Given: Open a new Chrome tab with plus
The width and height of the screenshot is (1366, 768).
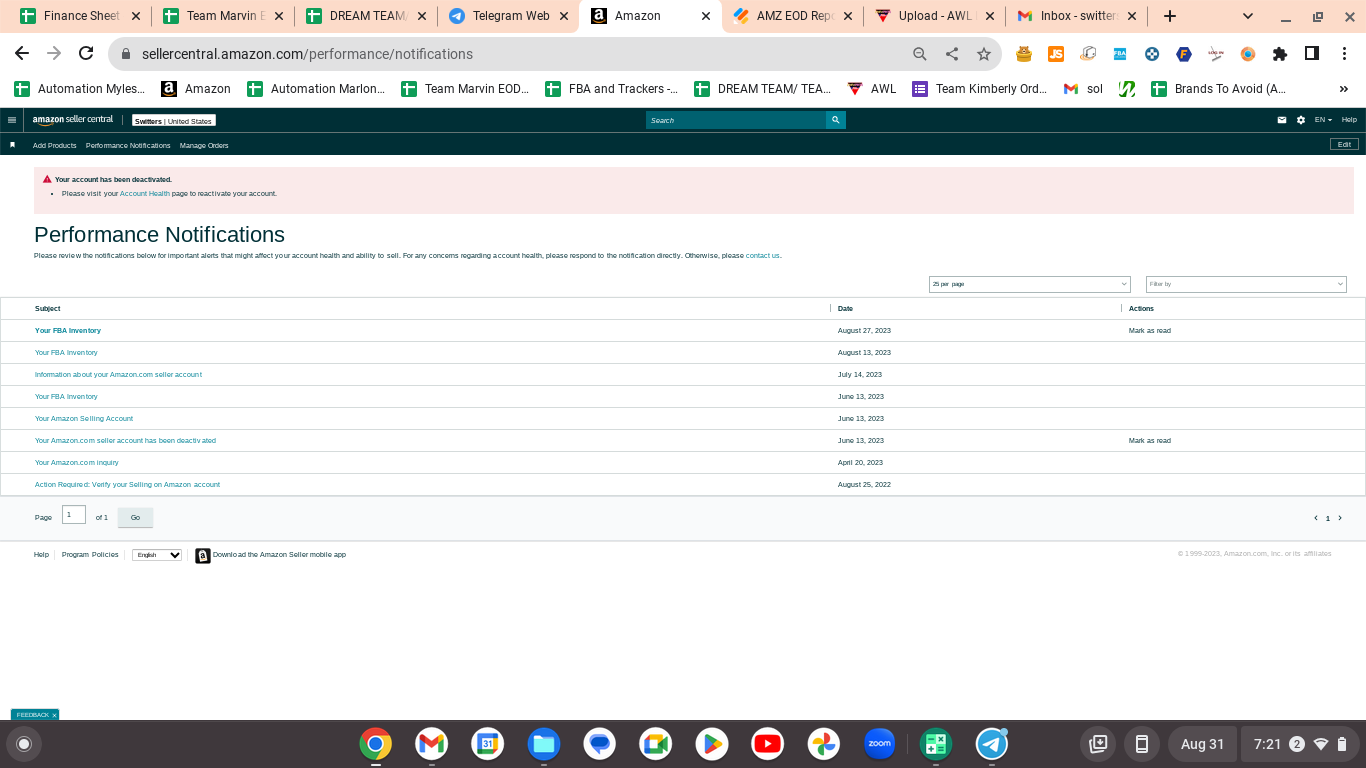Looking at the screenshot, I should pyautogui.click(x=1170, y=16).
